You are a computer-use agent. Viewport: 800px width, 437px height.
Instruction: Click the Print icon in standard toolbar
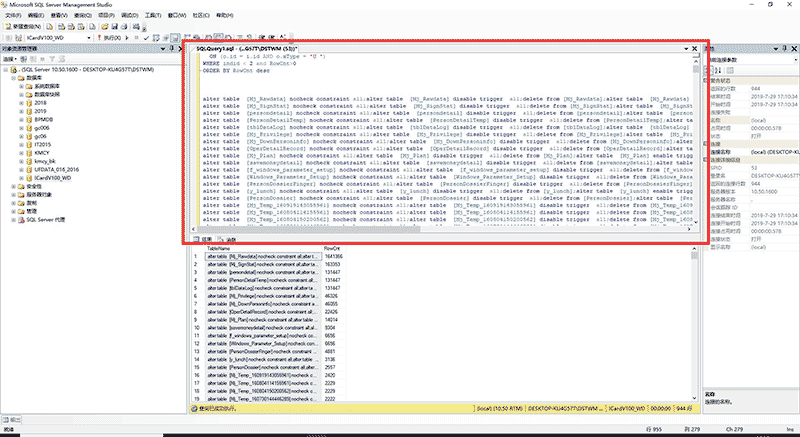tap(124, 27)
